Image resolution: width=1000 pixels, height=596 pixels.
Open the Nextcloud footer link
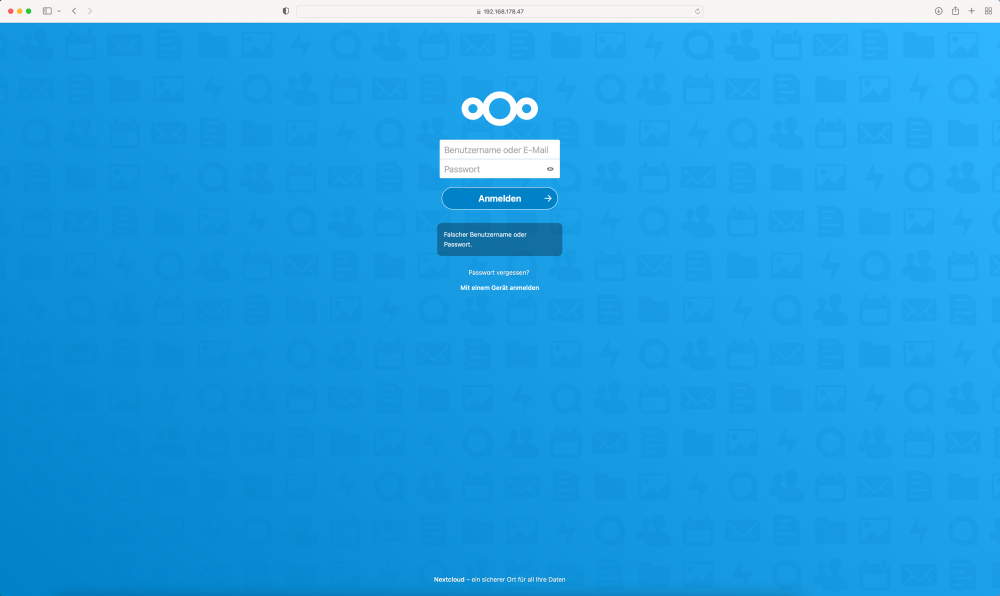point(449,579)
